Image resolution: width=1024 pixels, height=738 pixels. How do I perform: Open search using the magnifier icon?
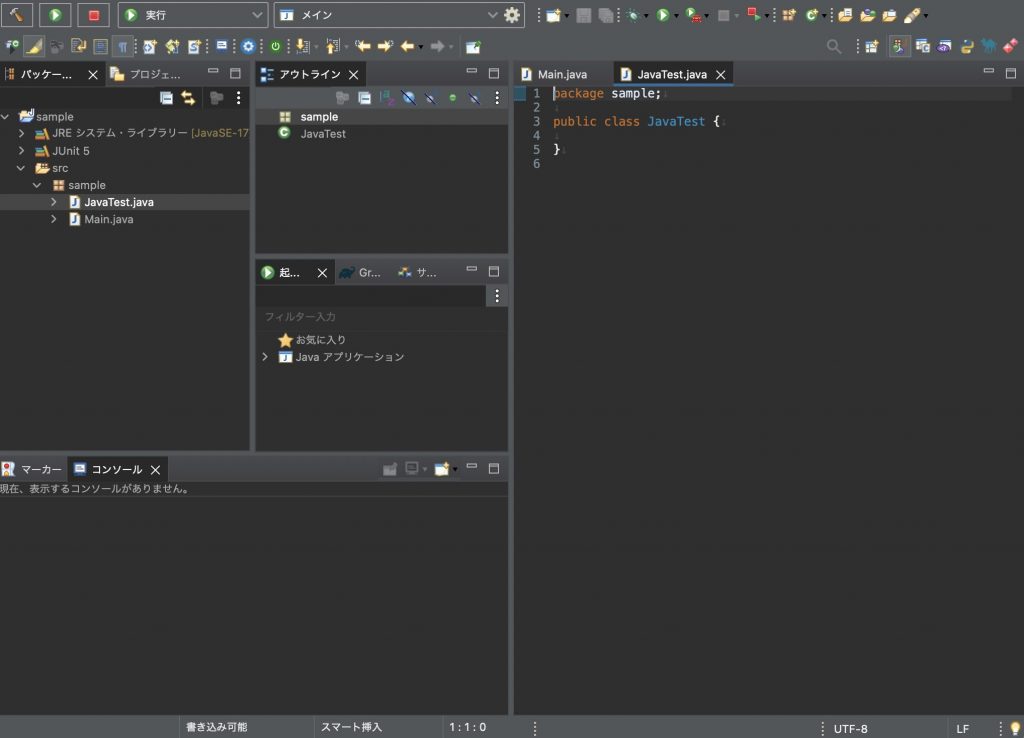833,46
